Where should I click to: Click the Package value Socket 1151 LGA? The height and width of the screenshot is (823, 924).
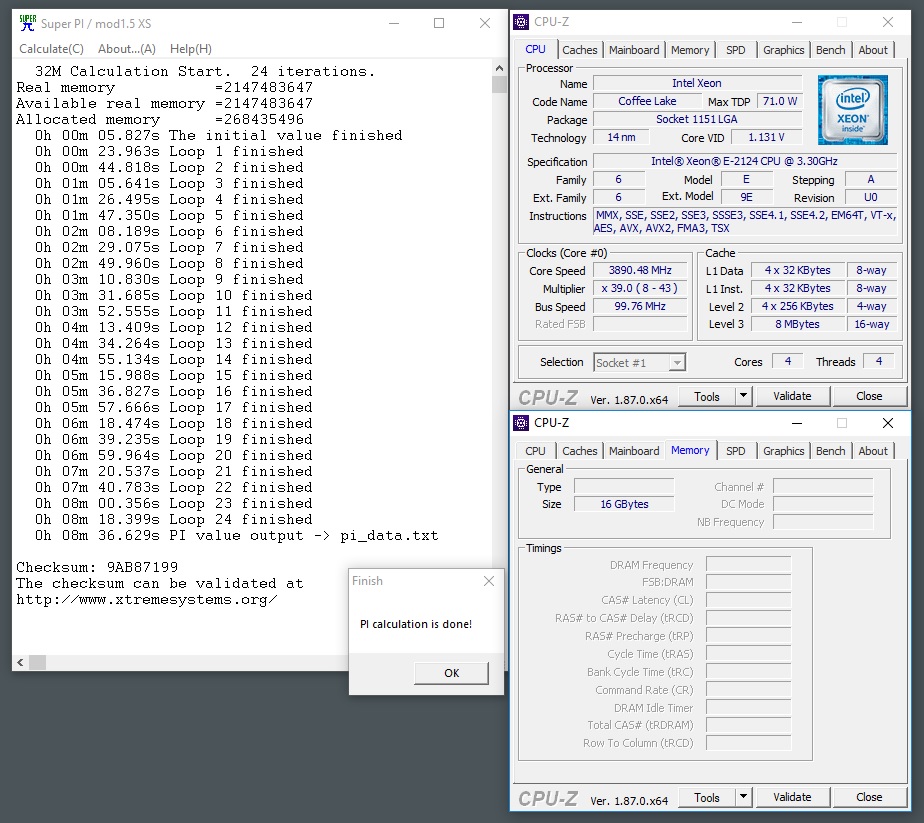click(x=697, y=120)
